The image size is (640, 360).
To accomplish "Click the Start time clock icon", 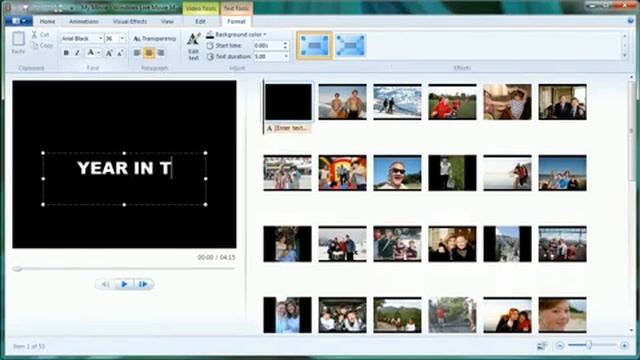I will tap(210, 46).
